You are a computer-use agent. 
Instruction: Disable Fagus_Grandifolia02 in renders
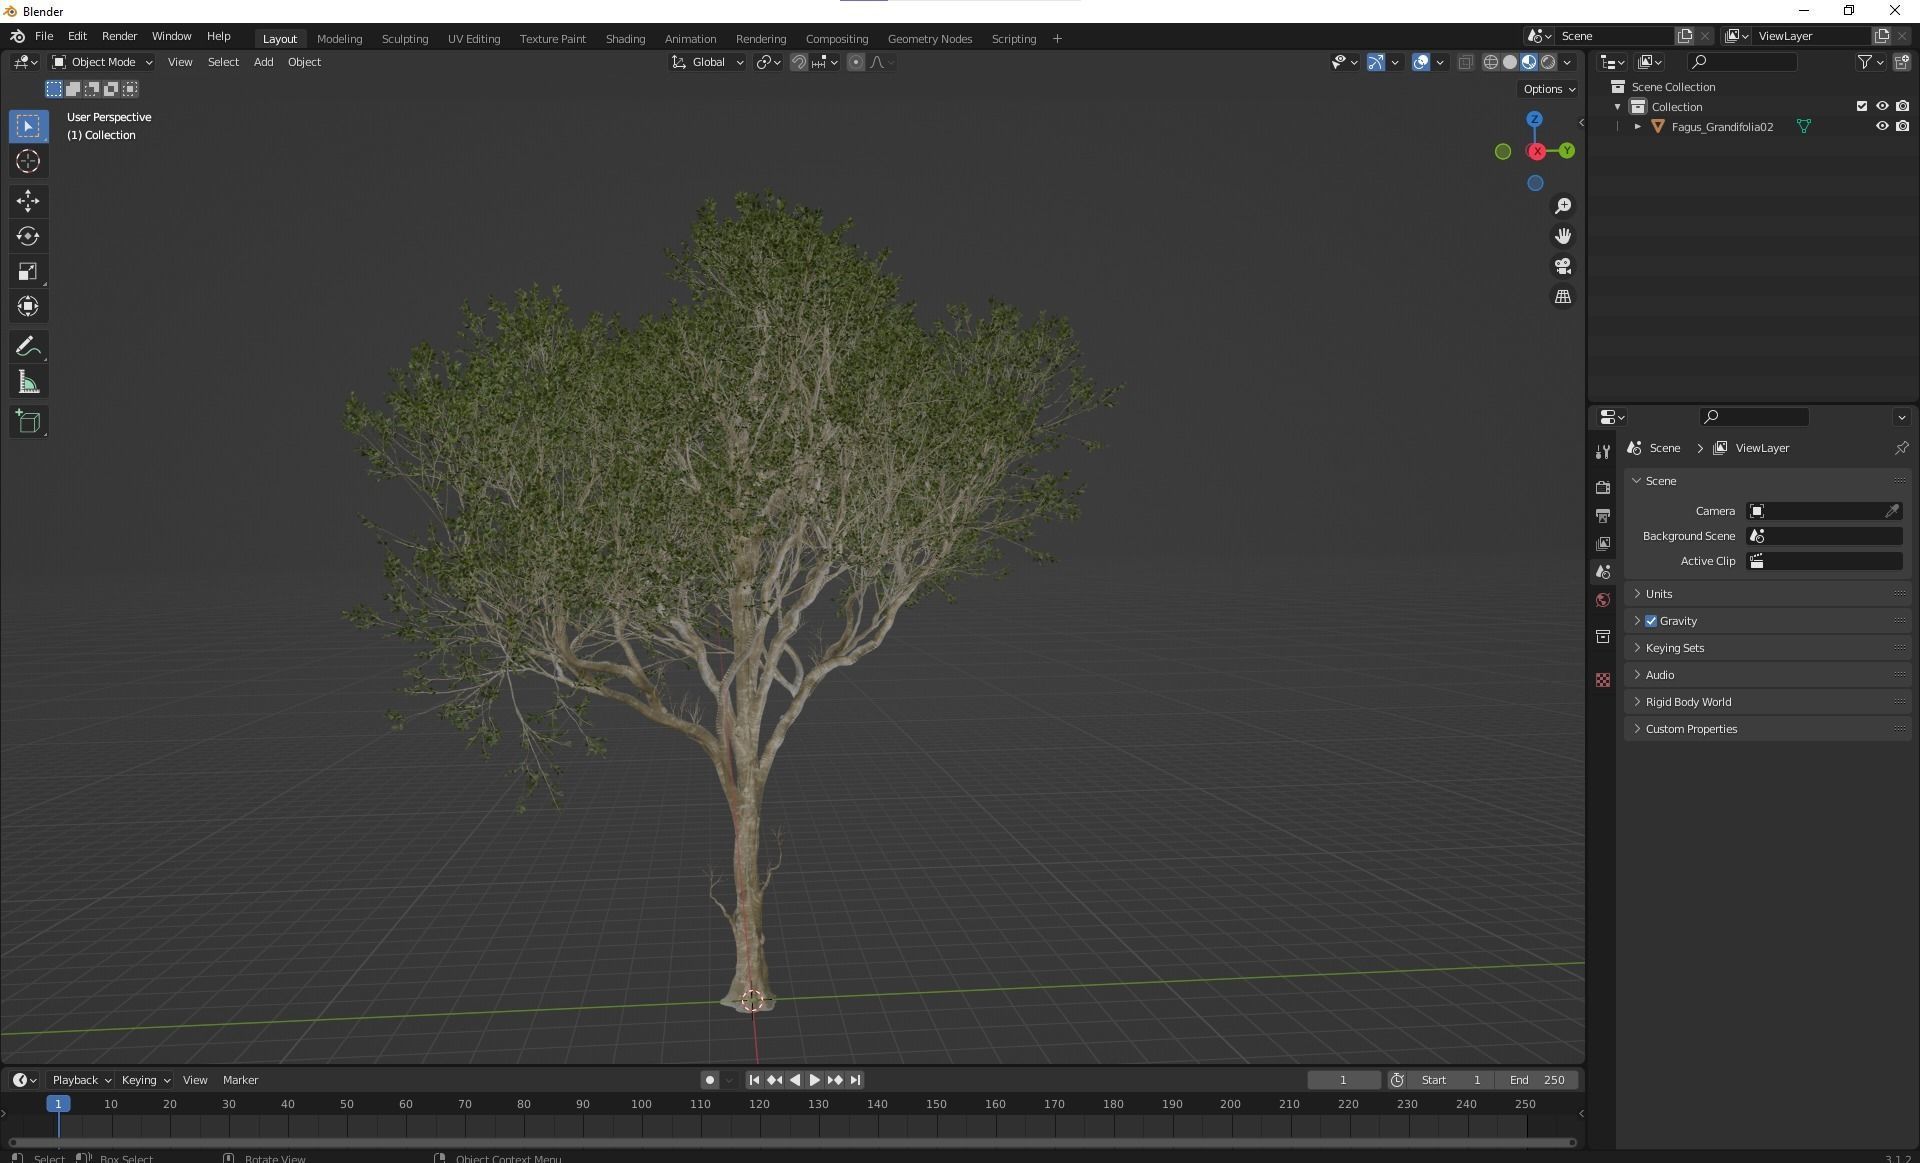(x=1902, y=126)
